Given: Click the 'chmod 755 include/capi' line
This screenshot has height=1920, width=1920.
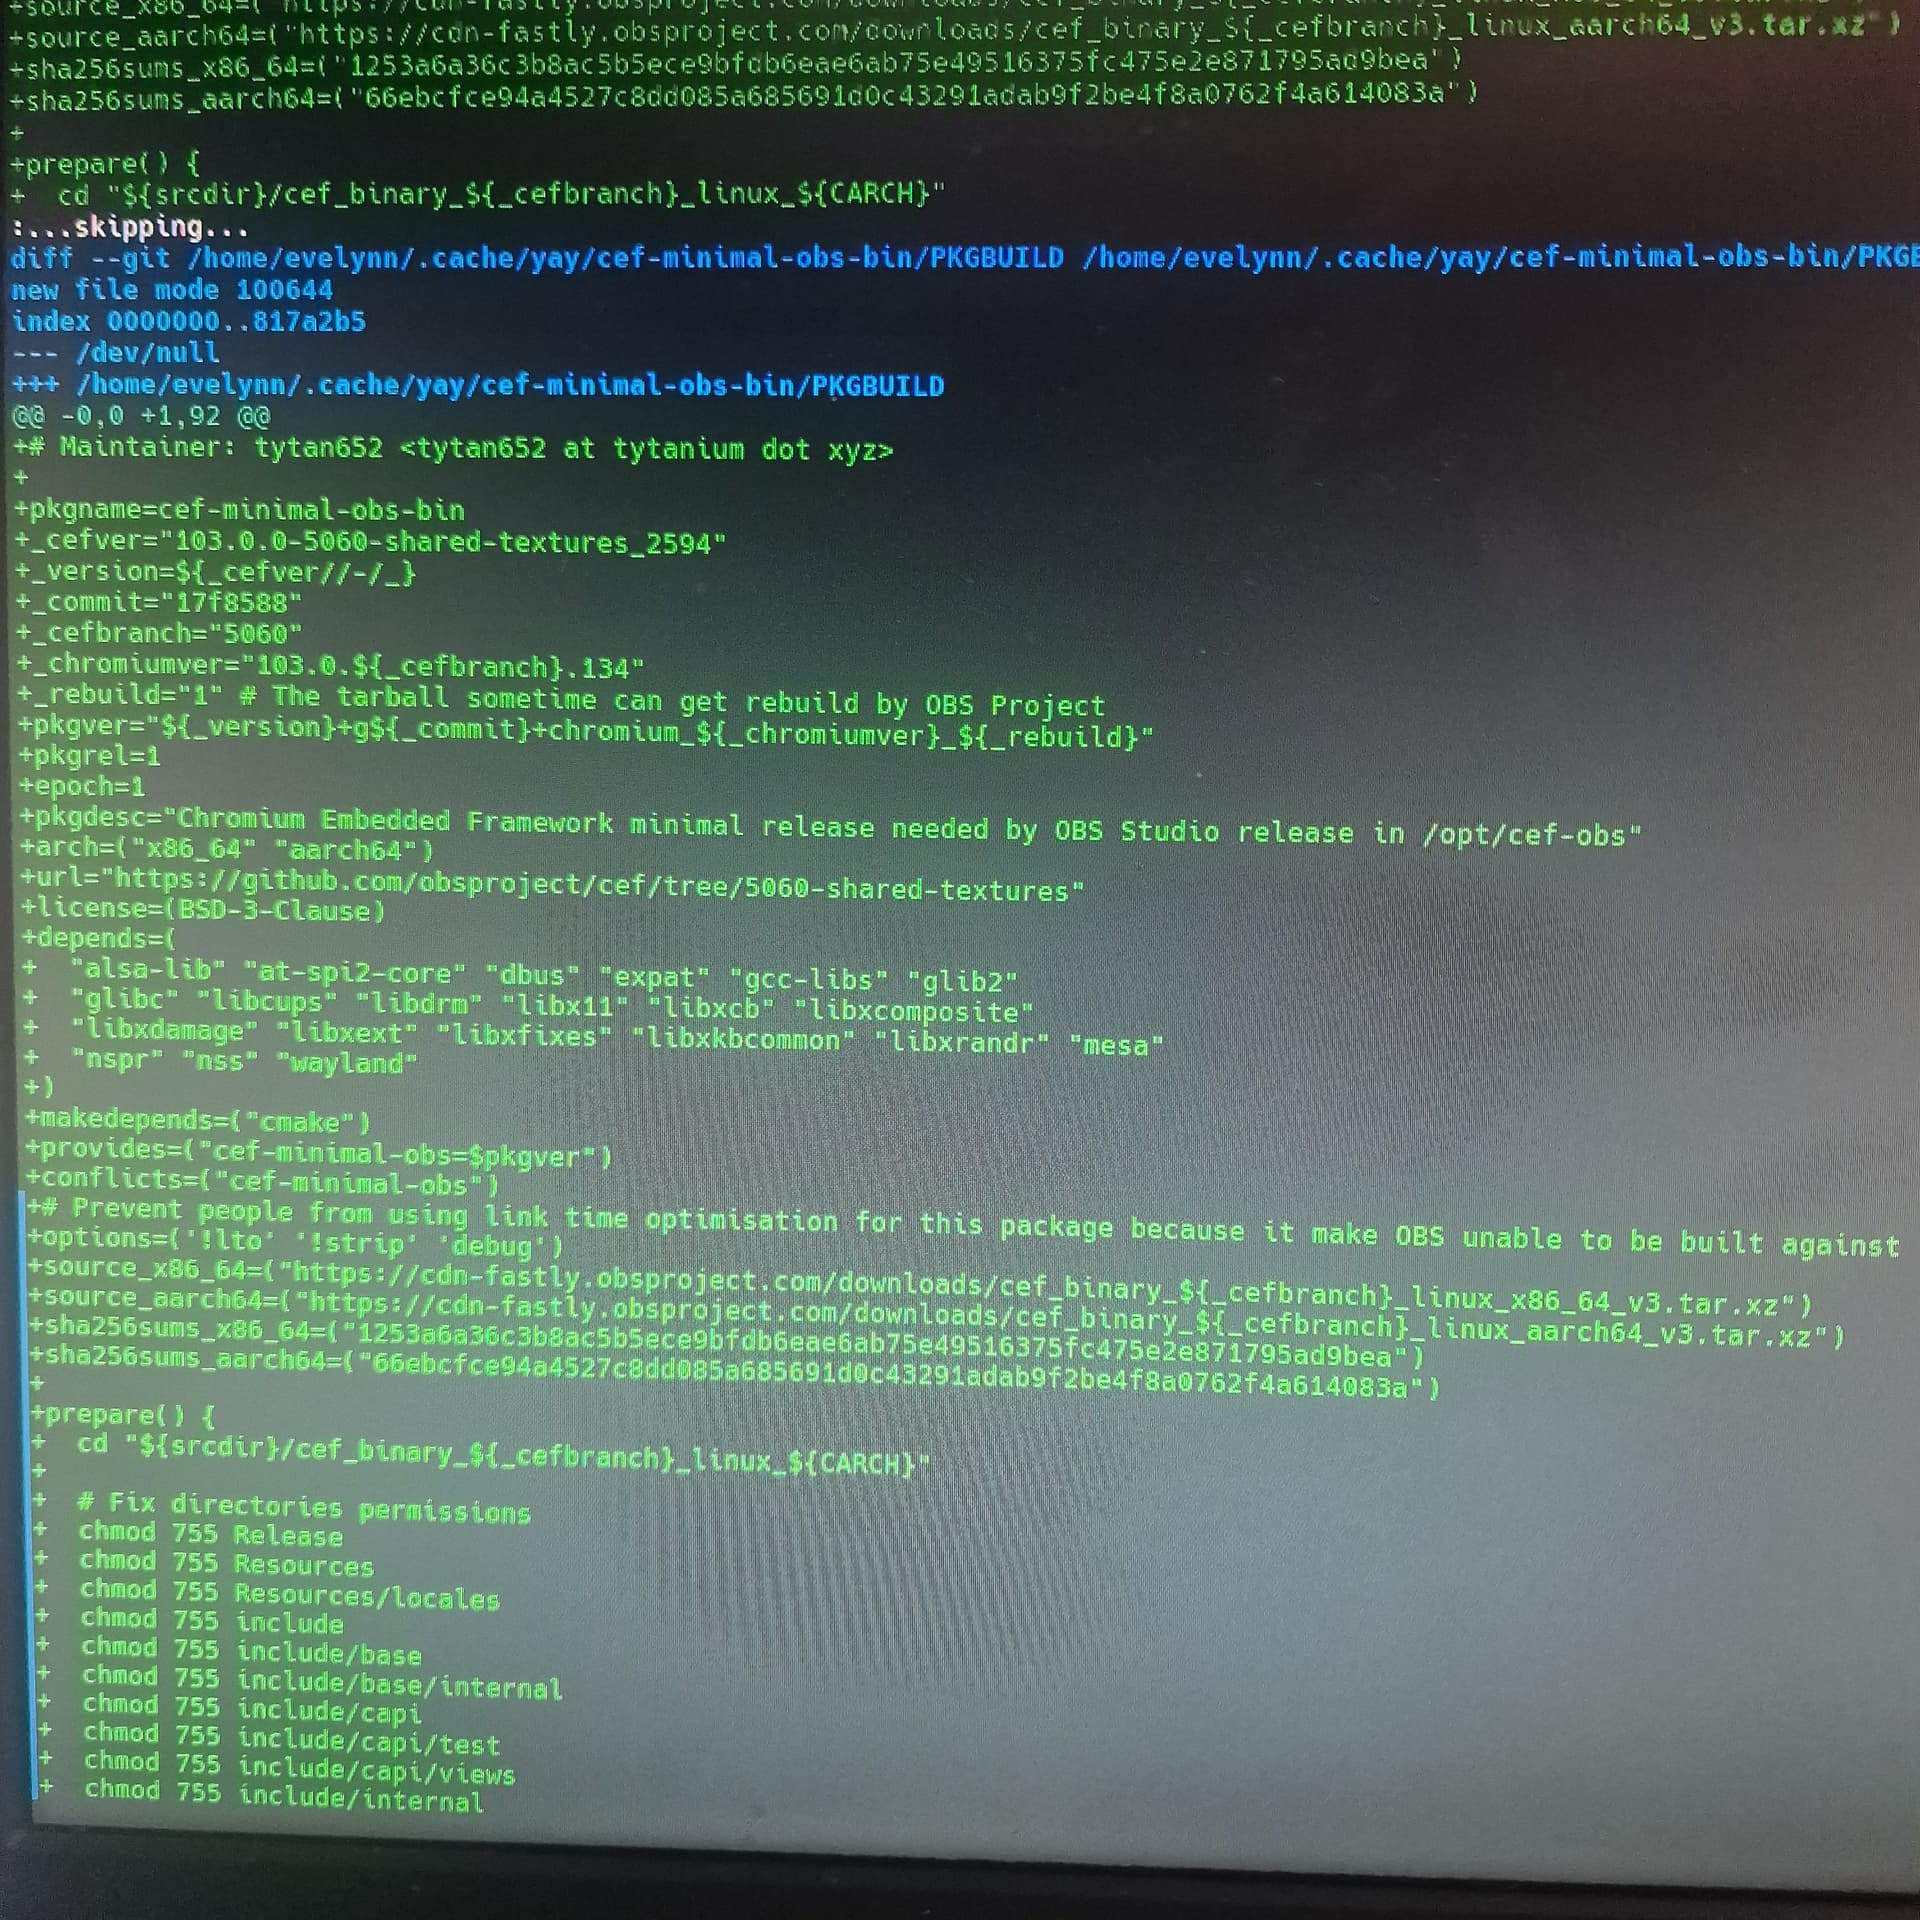Looking at the screenshot, I should tap(230, 1708).
